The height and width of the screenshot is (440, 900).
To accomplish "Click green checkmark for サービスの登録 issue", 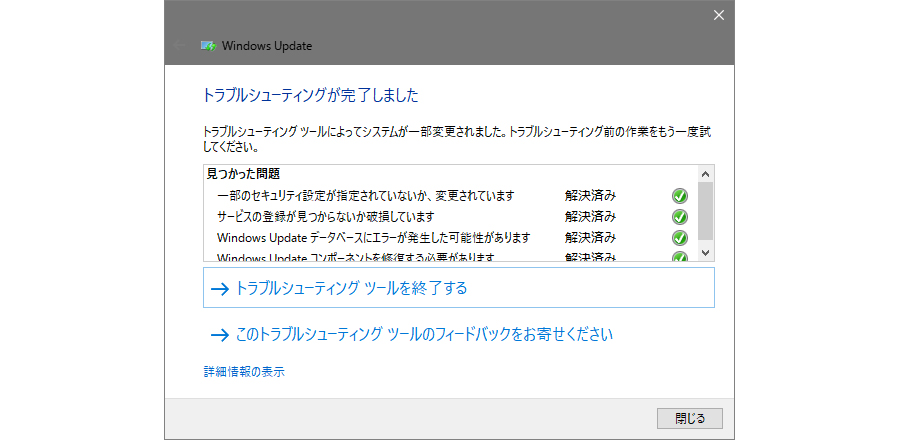I will point(679,216).
